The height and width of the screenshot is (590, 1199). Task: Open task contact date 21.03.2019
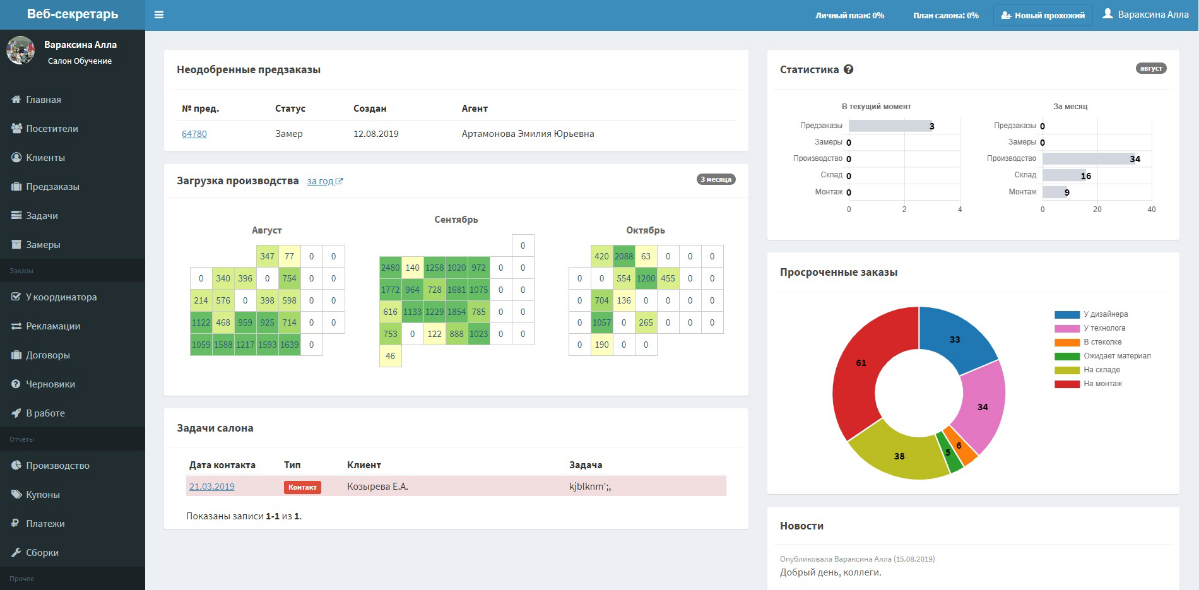click(x=211, y=487)
